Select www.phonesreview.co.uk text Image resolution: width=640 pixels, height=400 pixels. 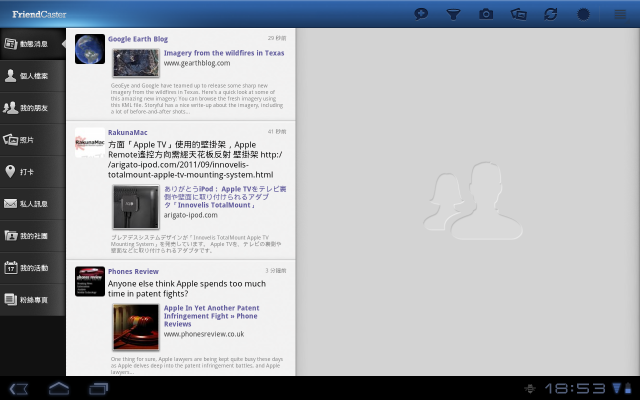click(204, 334)
